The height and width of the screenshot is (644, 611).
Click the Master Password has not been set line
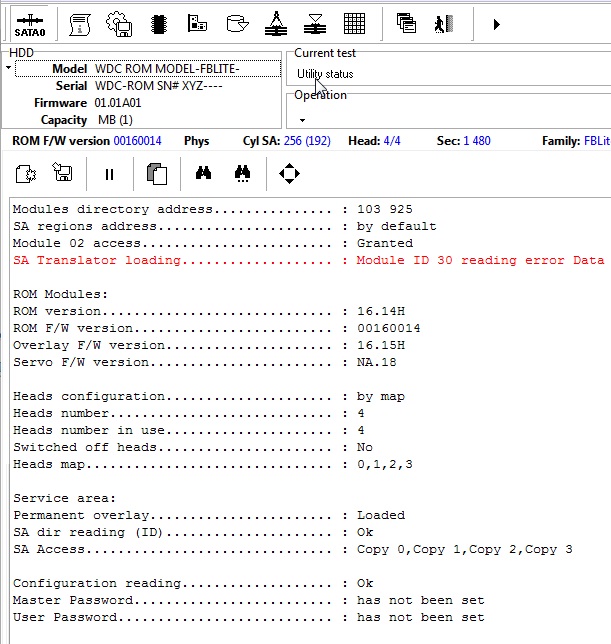tap(248, 600)
